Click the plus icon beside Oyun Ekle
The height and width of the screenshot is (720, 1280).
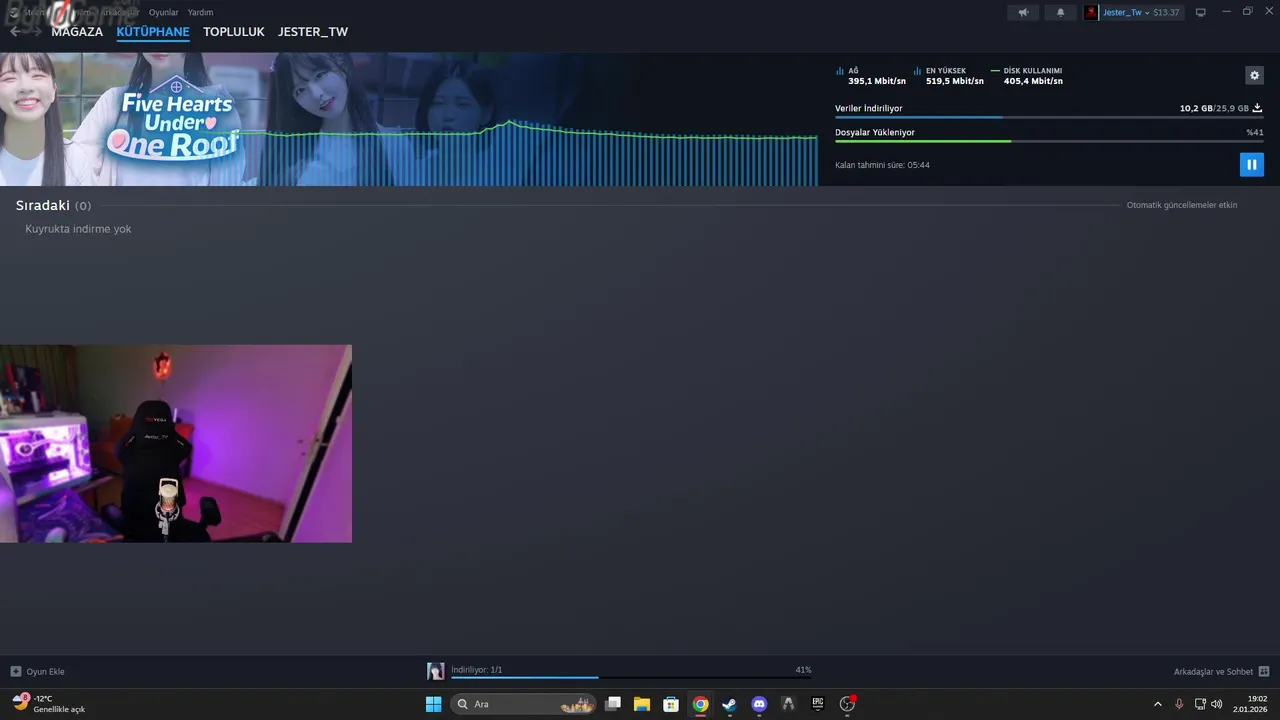click(15, 671)
